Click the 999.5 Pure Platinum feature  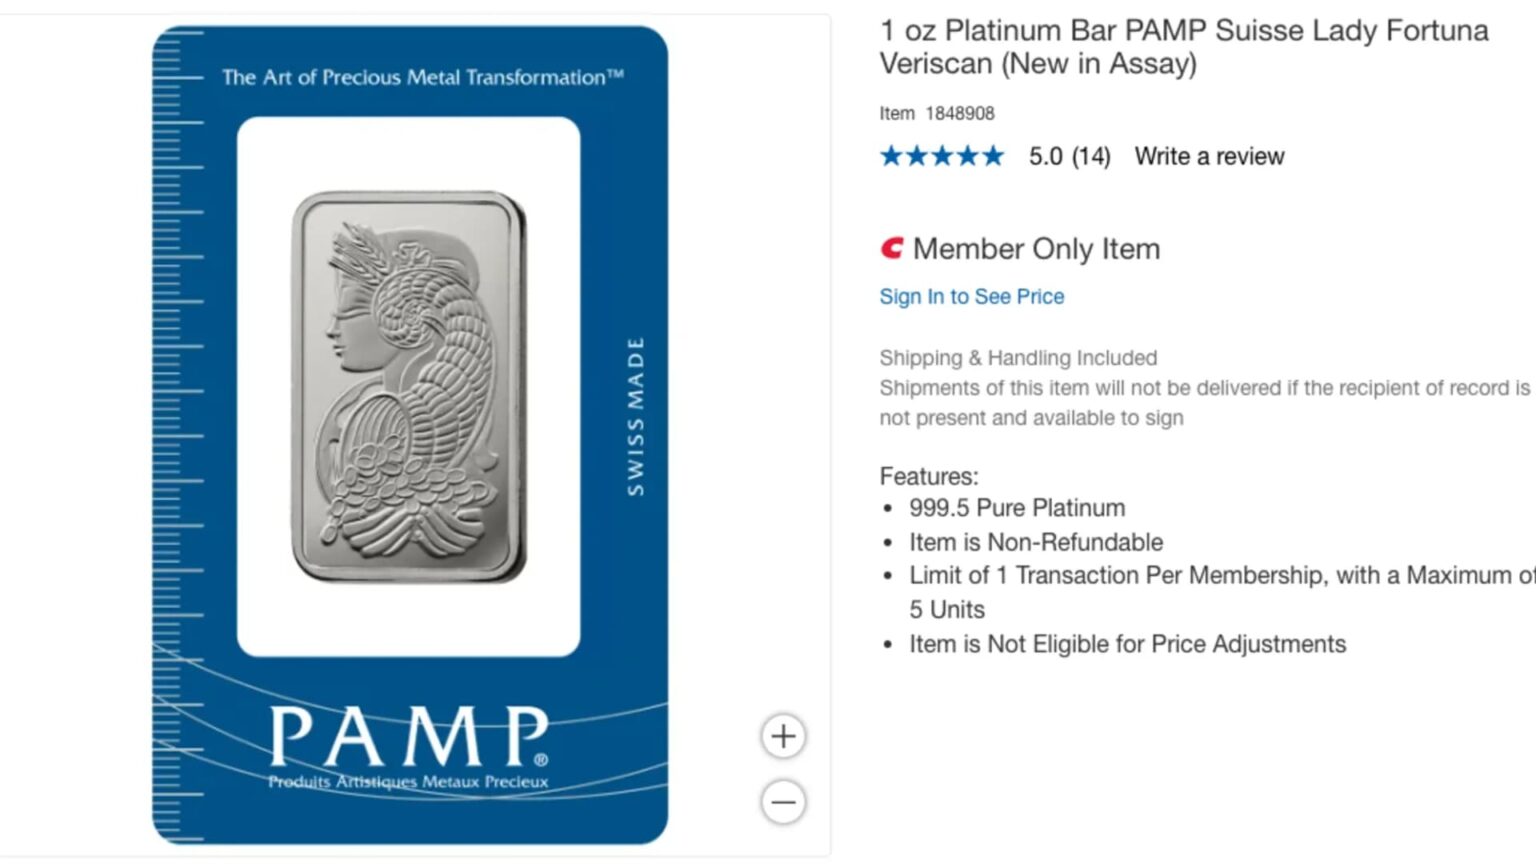pyautogui.click(x=1017, y=508)
